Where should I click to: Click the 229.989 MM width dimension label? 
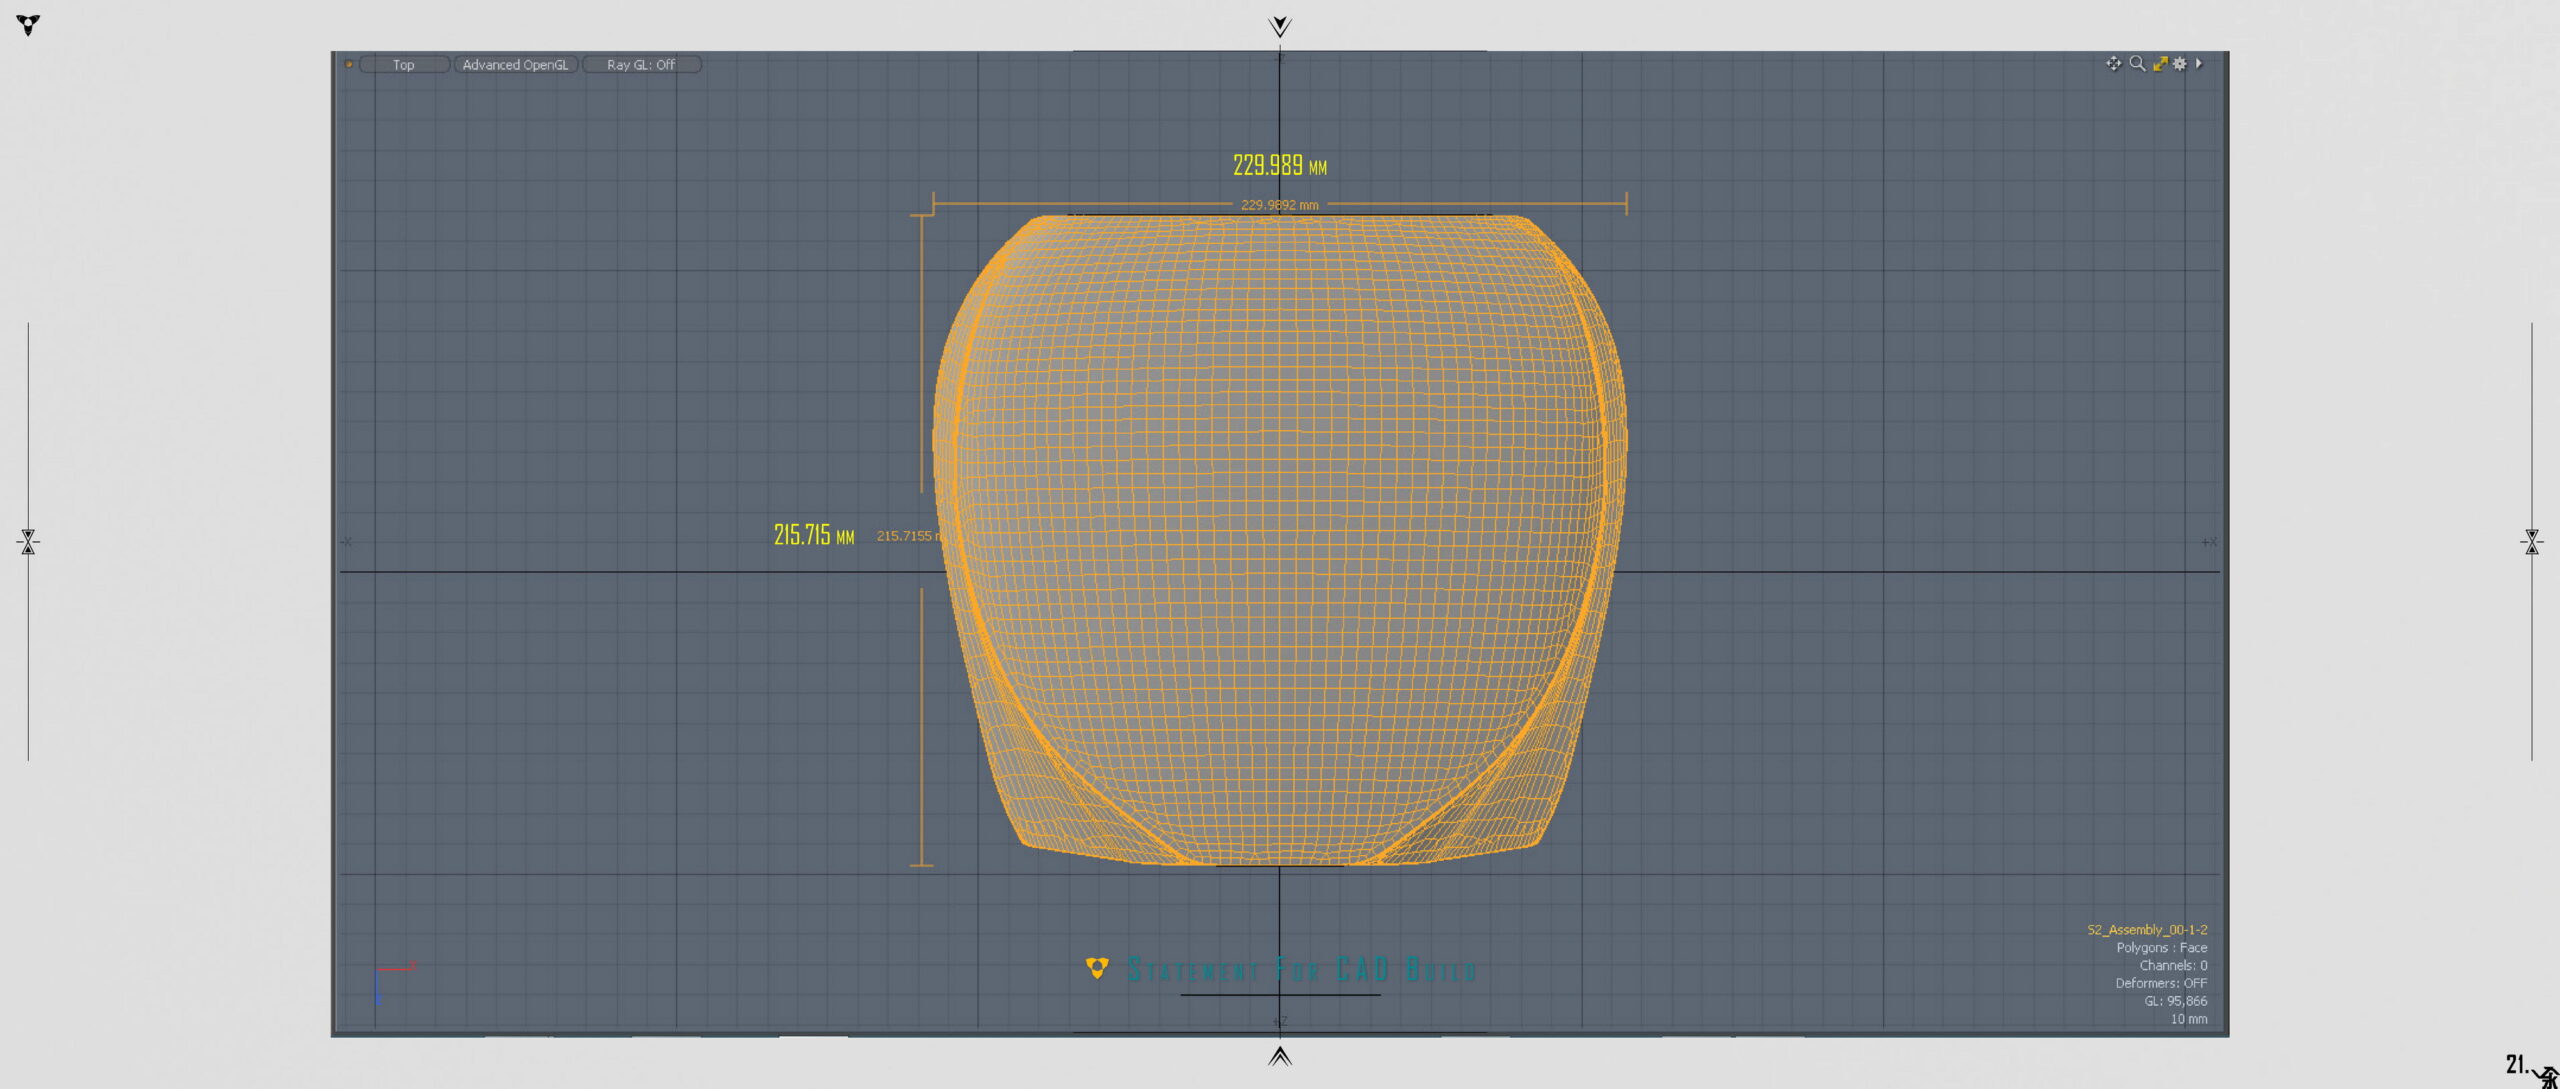1279,166
